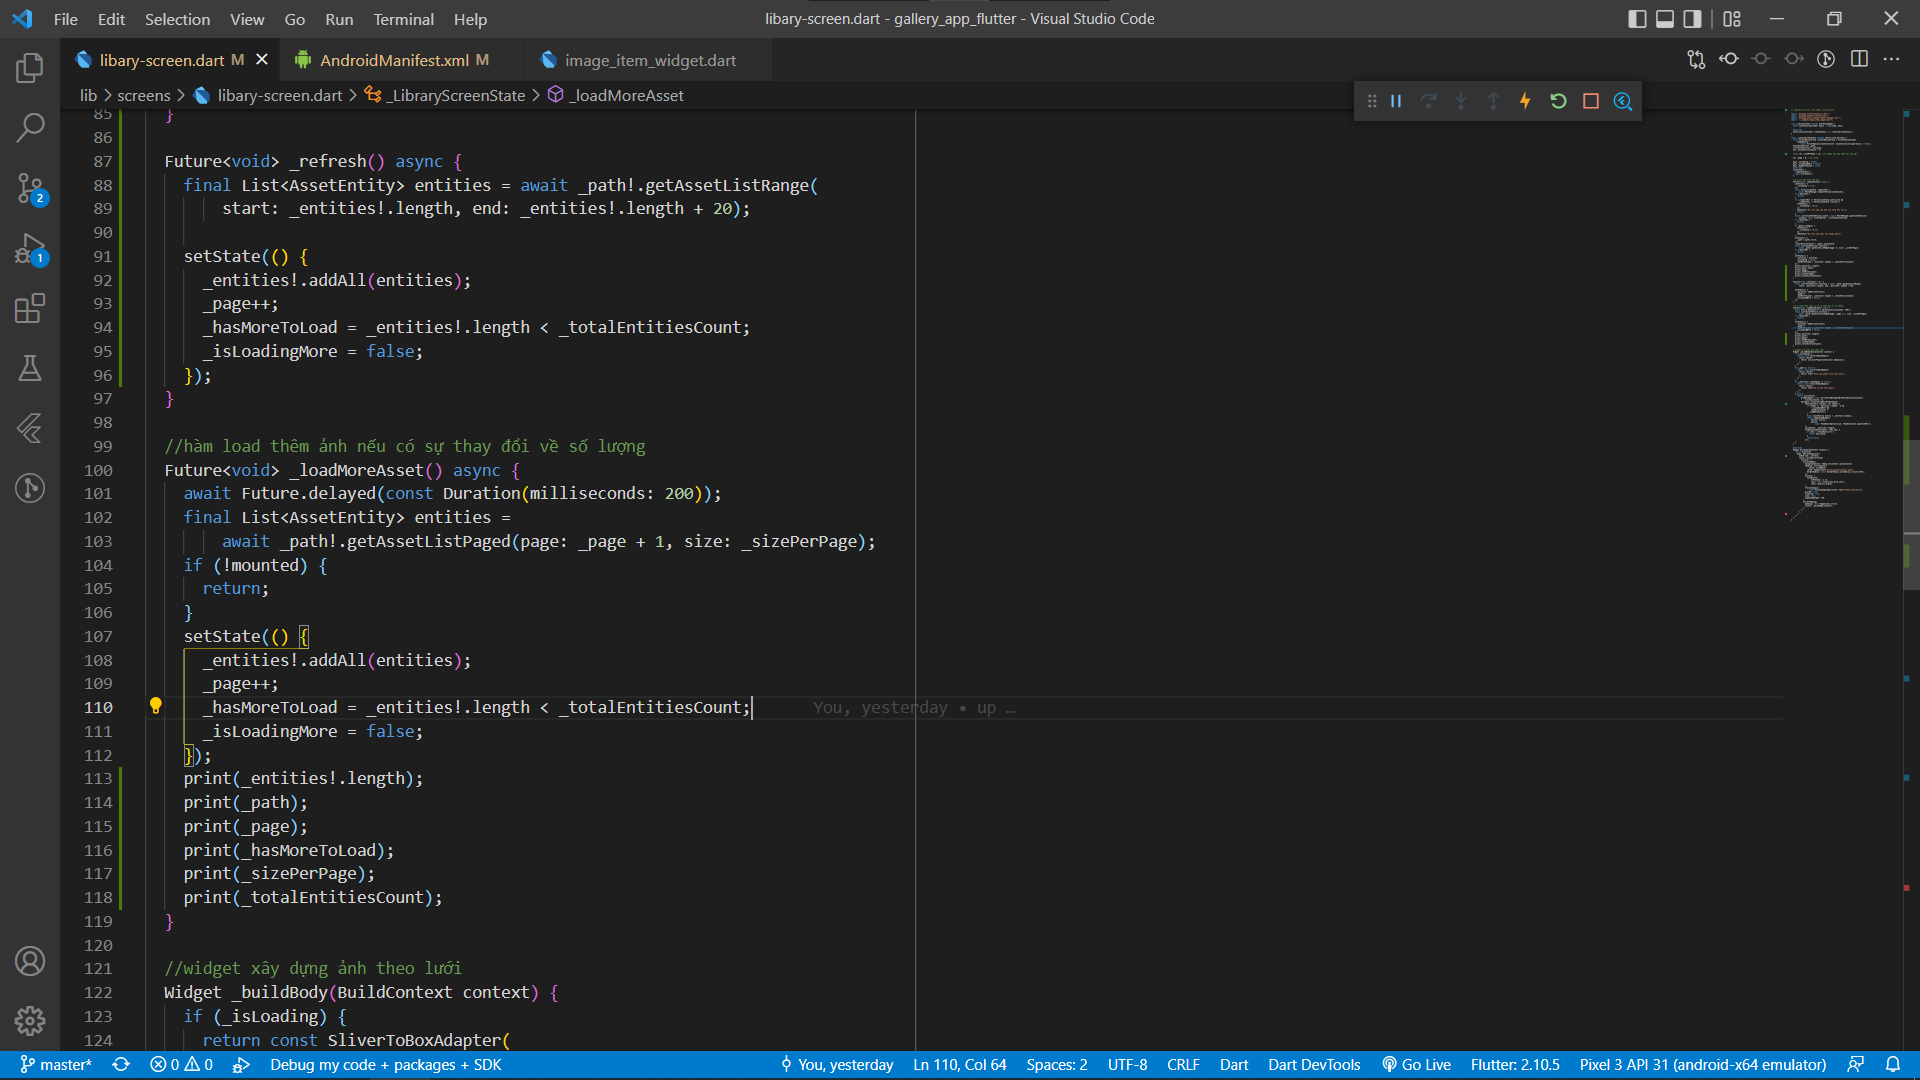Toggle the bottom panel visibility
This screenshot has width=1920, height=1080.
pyautogui.click(x=1665, y=18)
